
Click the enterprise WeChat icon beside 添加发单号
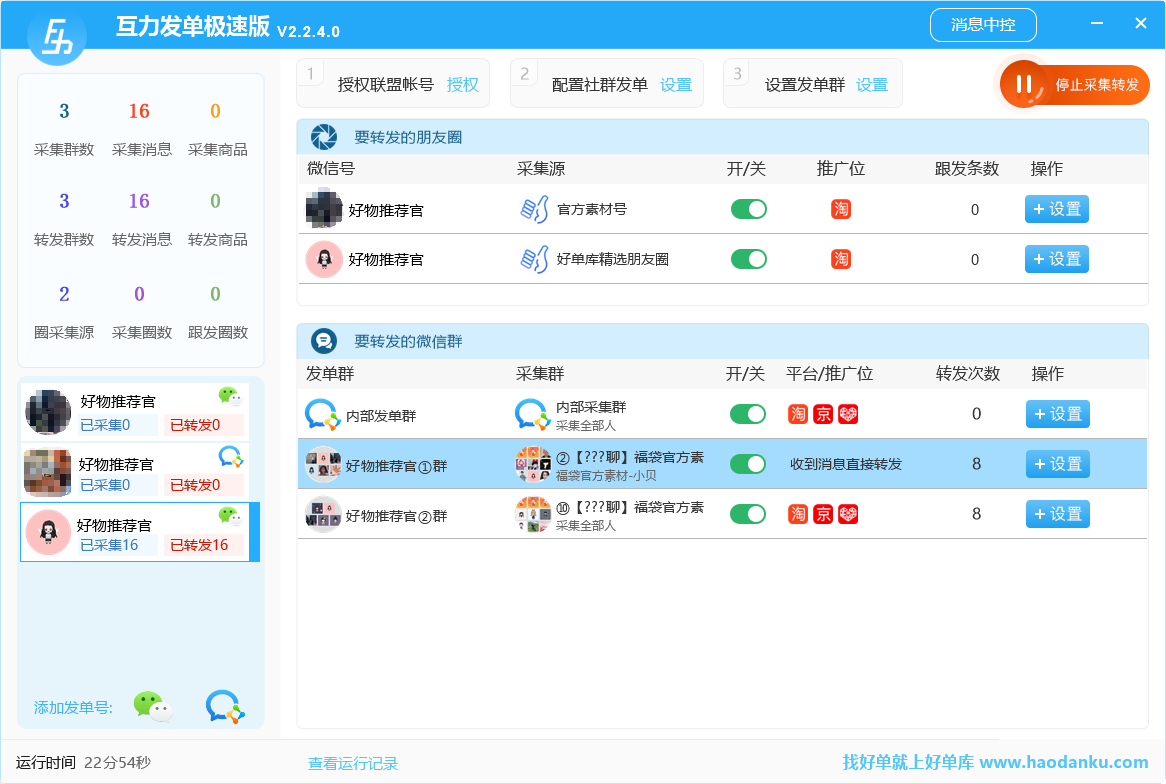(x=224, y=706)
